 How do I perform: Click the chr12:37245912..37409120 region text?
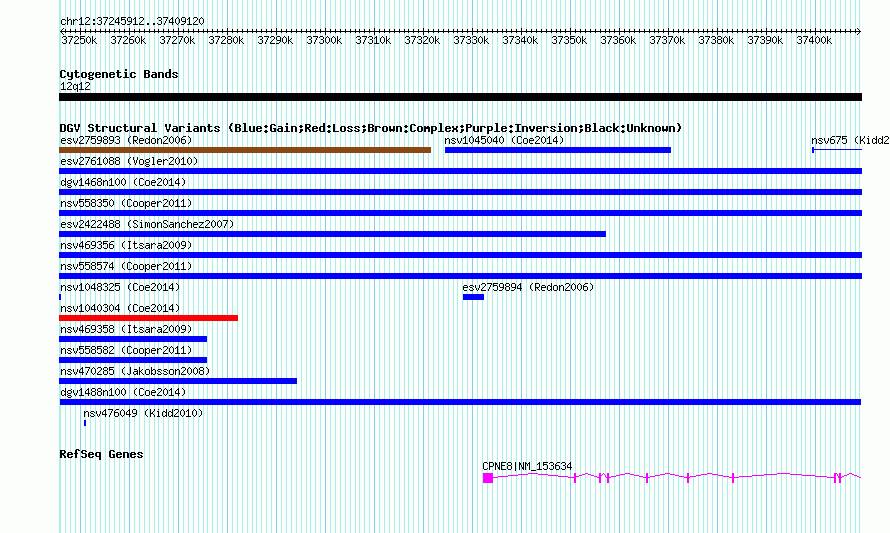(x=132, y=21)
